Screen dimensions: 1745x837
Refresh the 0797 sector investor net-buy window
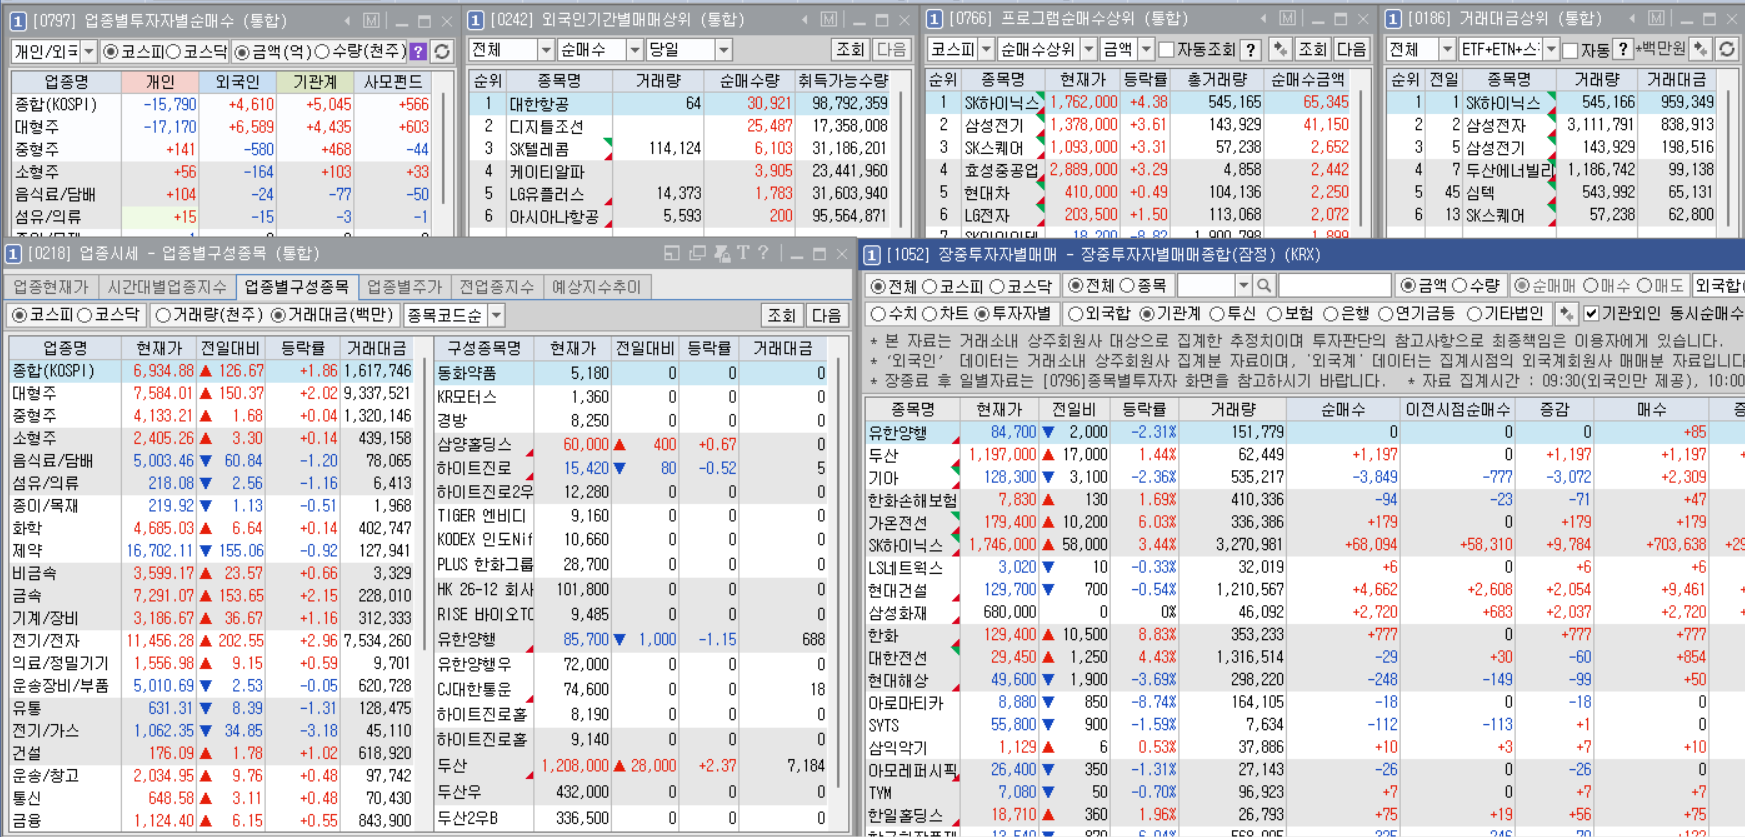coord(442,51)
